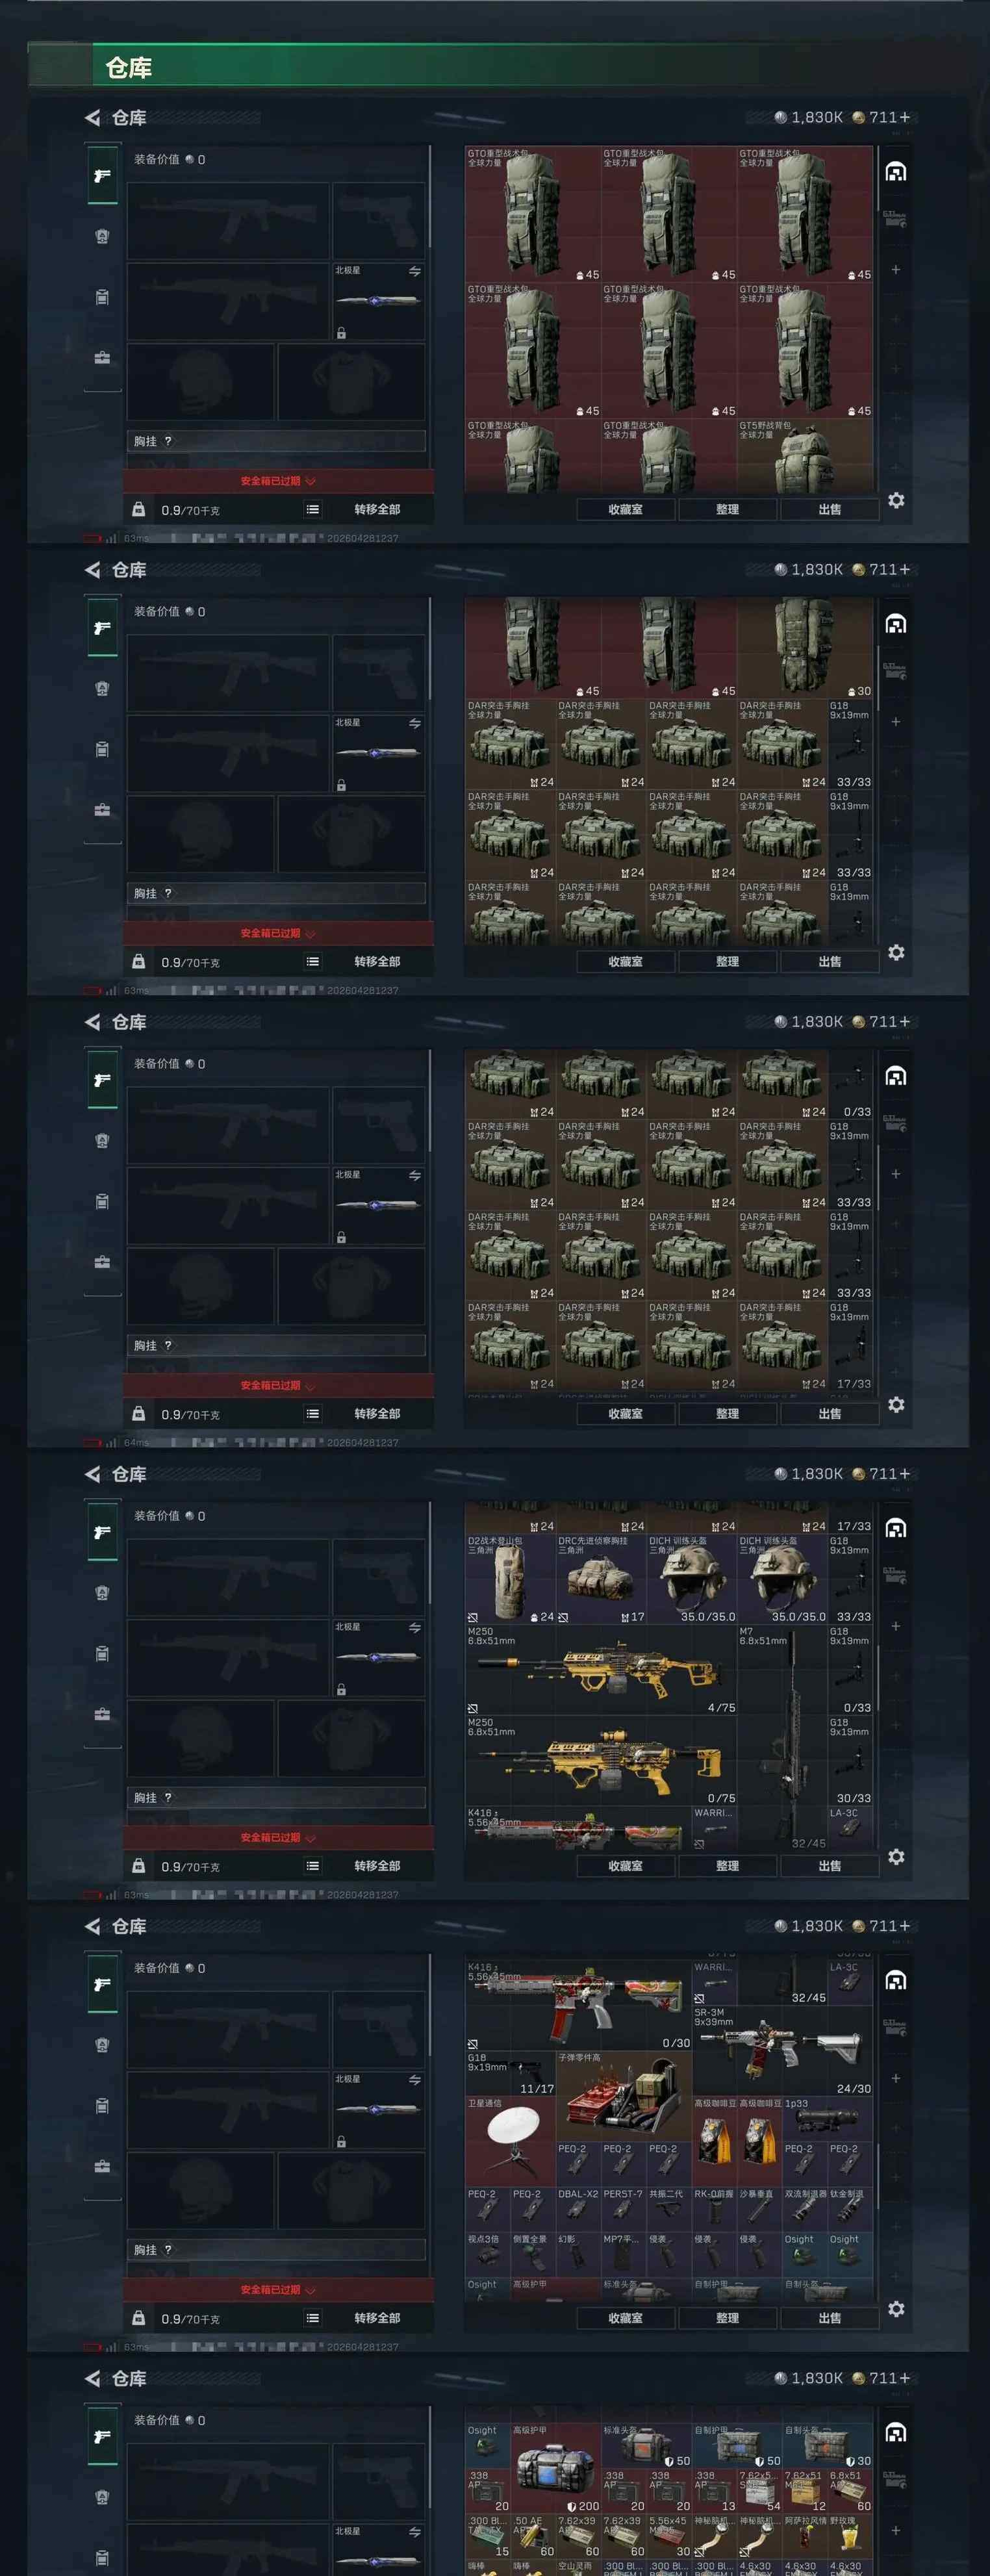Expand 胸挂 section left of M250 grid
990x2576 pixels.
[x=276, y=1797]
